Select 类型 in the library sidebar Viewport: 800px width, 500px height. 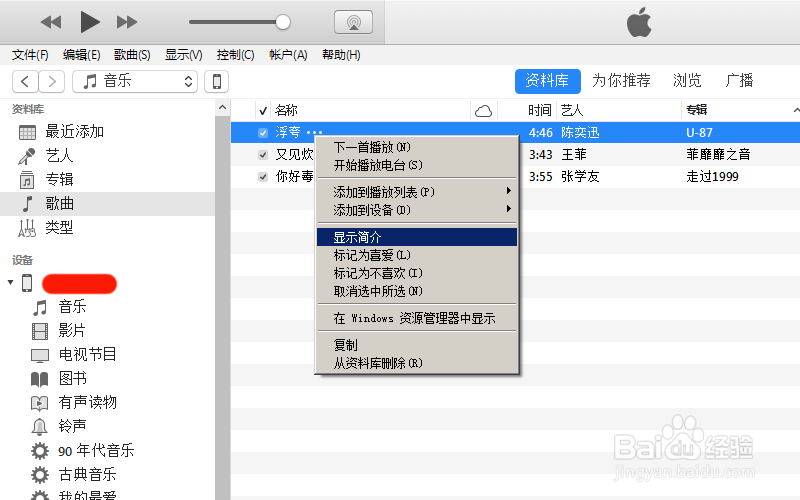tap(107, 228)
